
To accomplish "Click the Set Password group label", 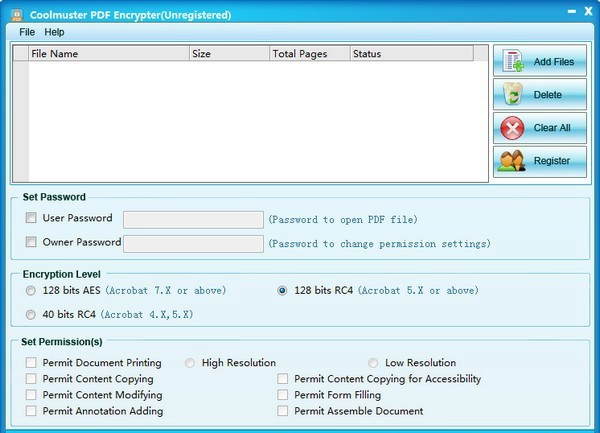I will click(x=54, y=197).
